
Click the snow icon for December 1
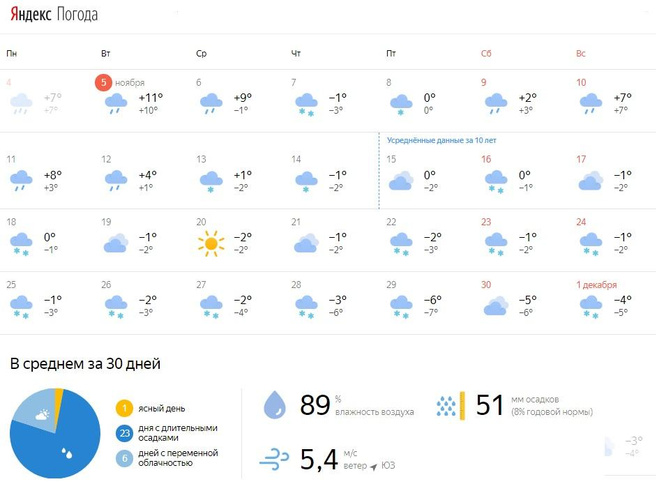(x=591, y=305)
